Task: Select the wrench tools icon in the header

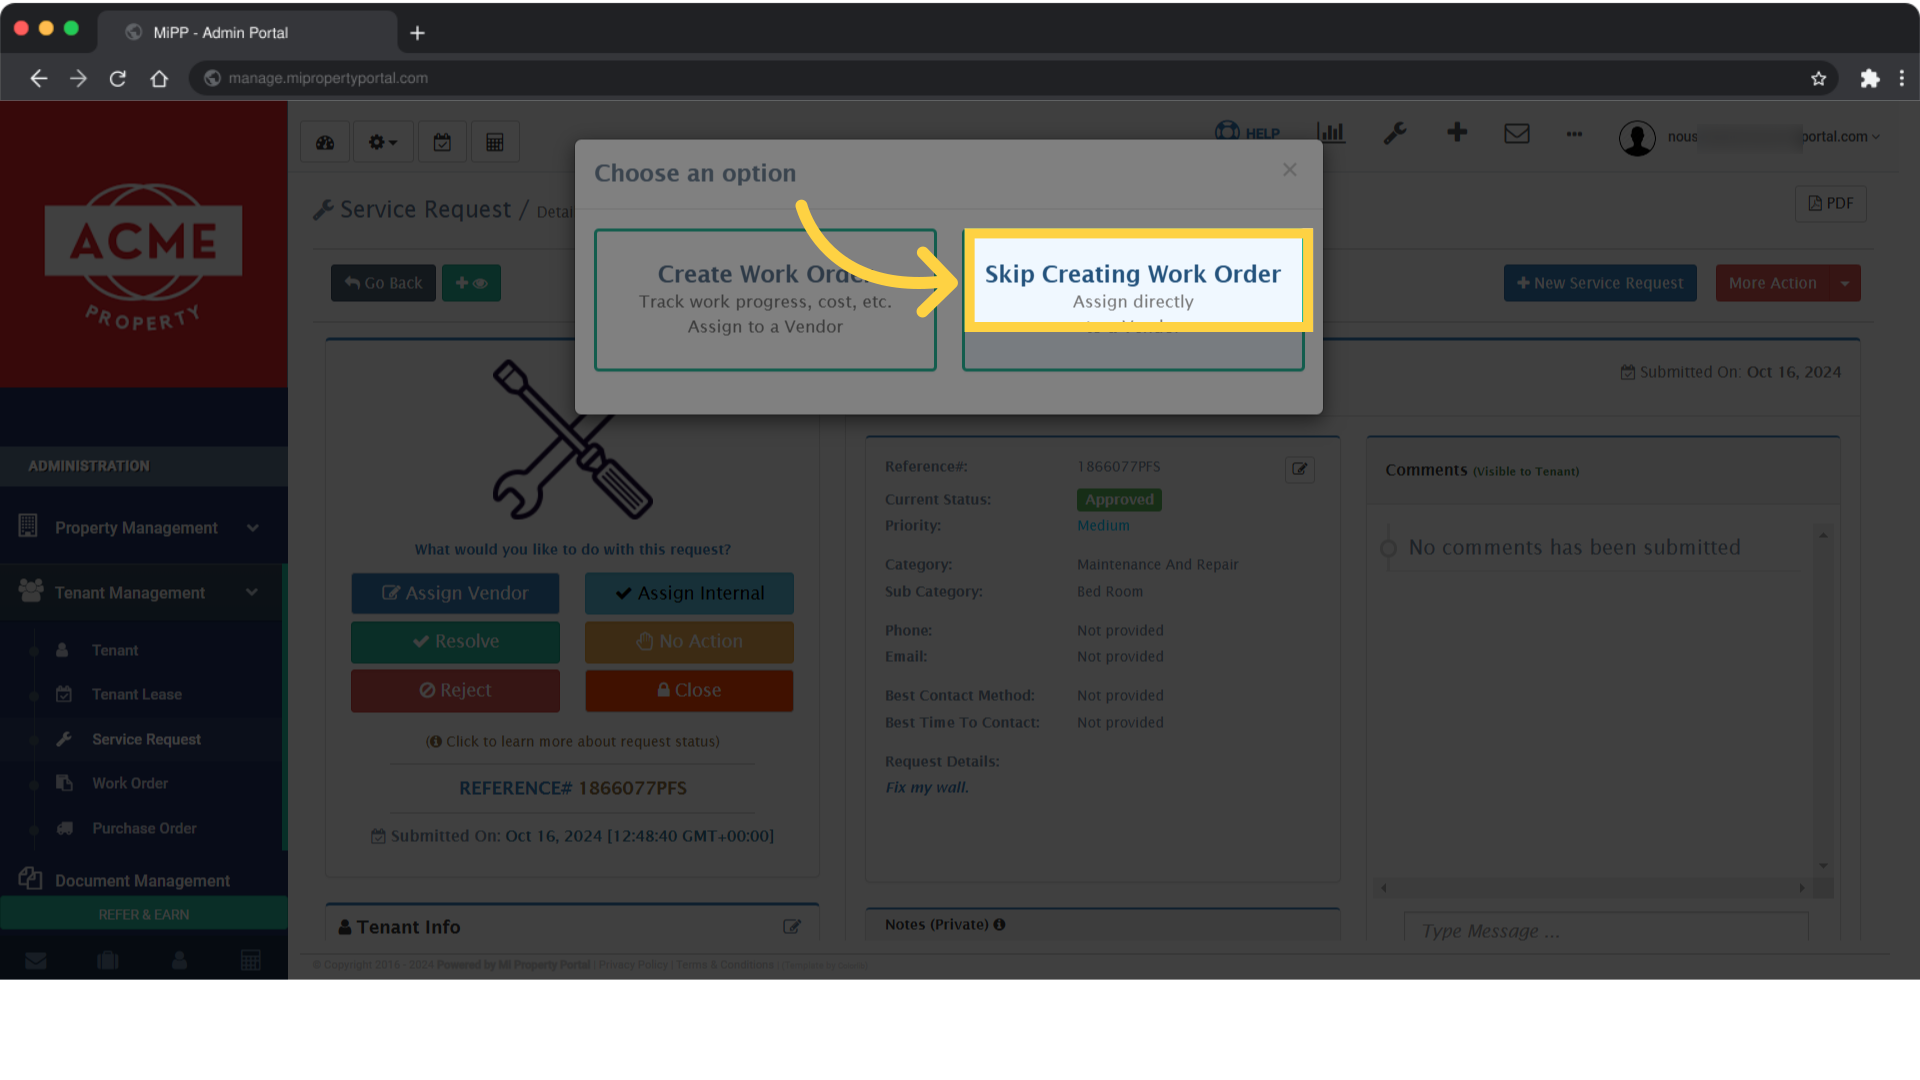Action: [1396, 133]
